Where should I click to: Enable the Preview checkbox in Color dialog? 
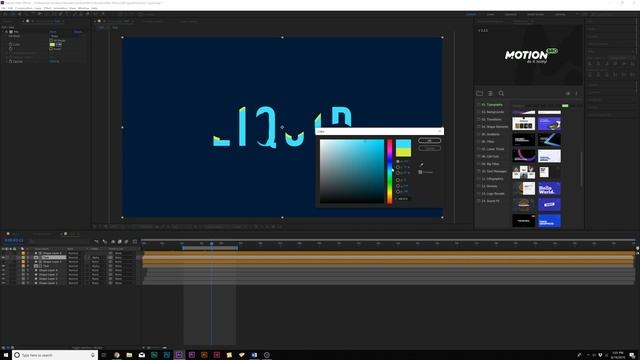click(x=420, y=172)
